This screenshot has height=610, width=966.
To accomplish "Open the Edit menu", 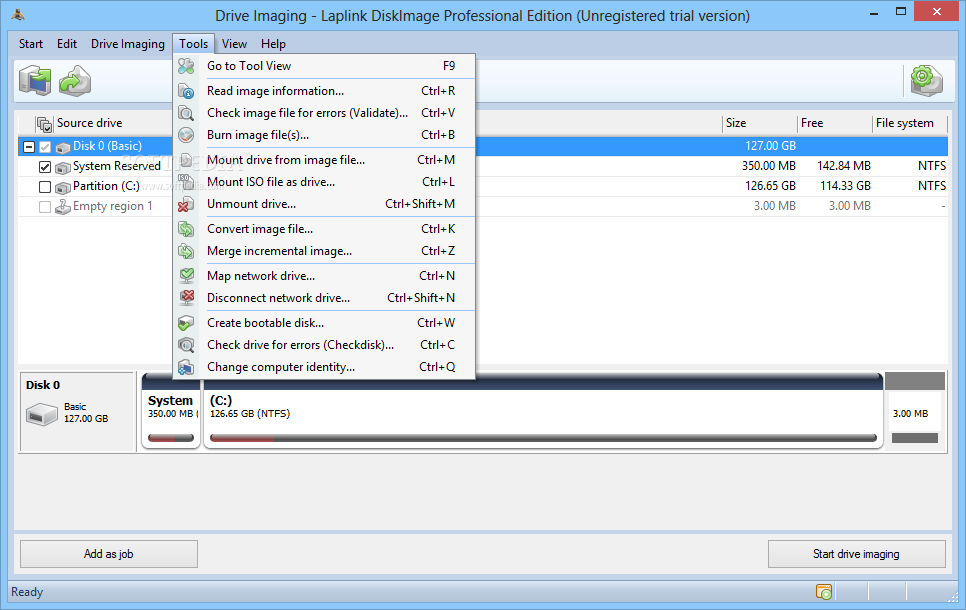I will [x=67, y=44].
